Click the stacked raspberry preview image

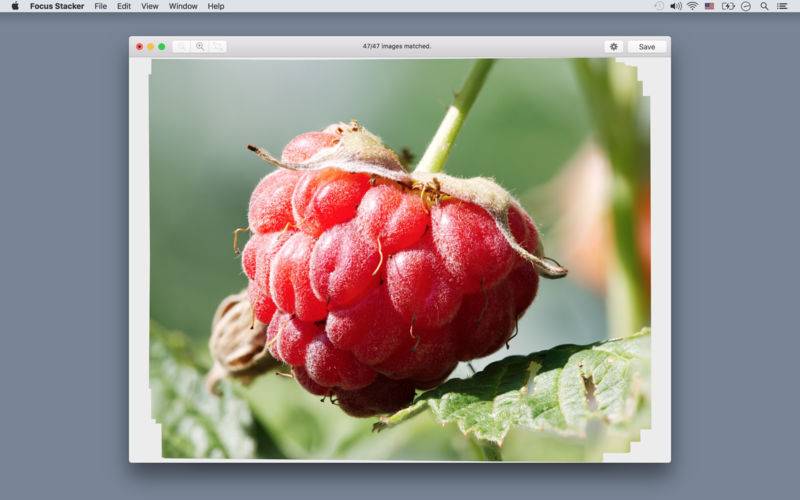point(399,259)
